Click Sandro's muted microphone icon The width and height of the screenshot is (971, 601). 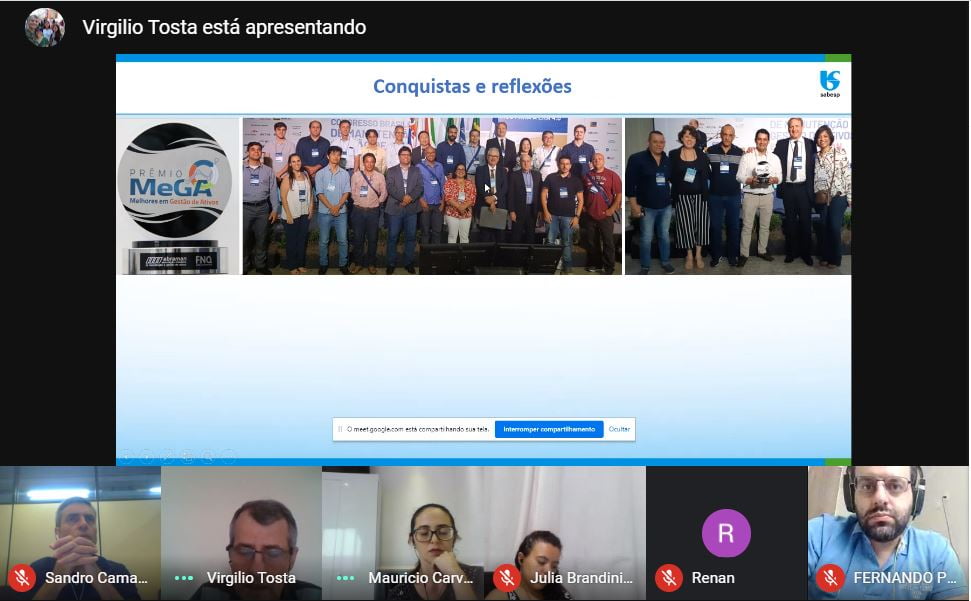click(21, 578)
